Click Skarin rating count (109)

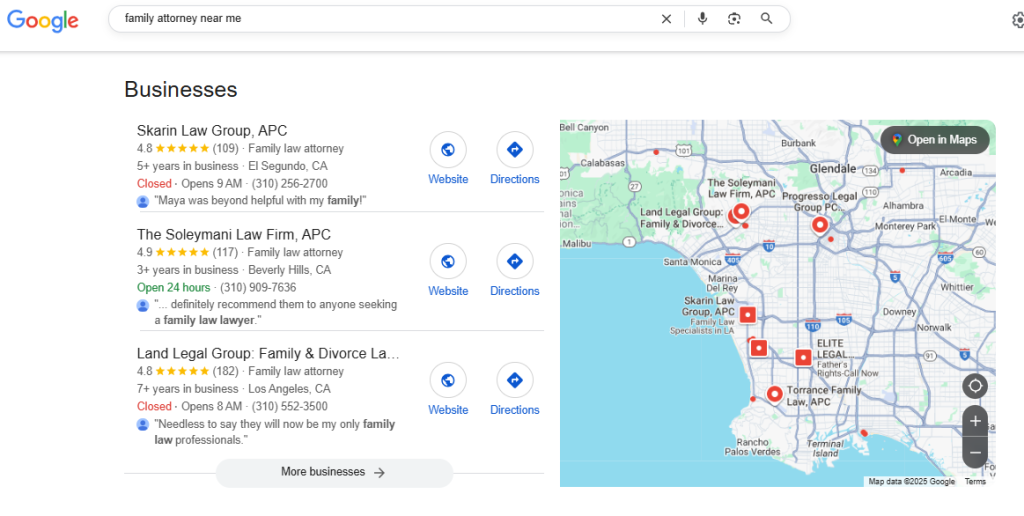point(225,148)
